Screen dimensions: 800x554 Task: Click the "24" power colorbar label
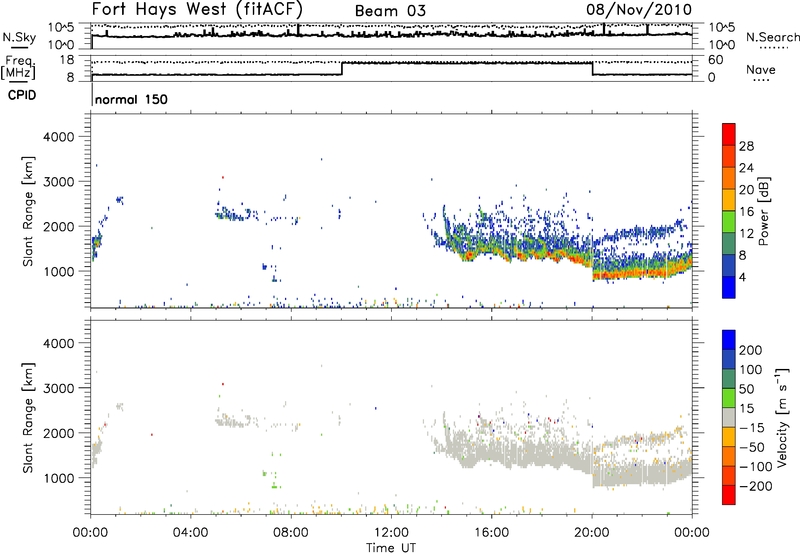click(x=746, y=168)
